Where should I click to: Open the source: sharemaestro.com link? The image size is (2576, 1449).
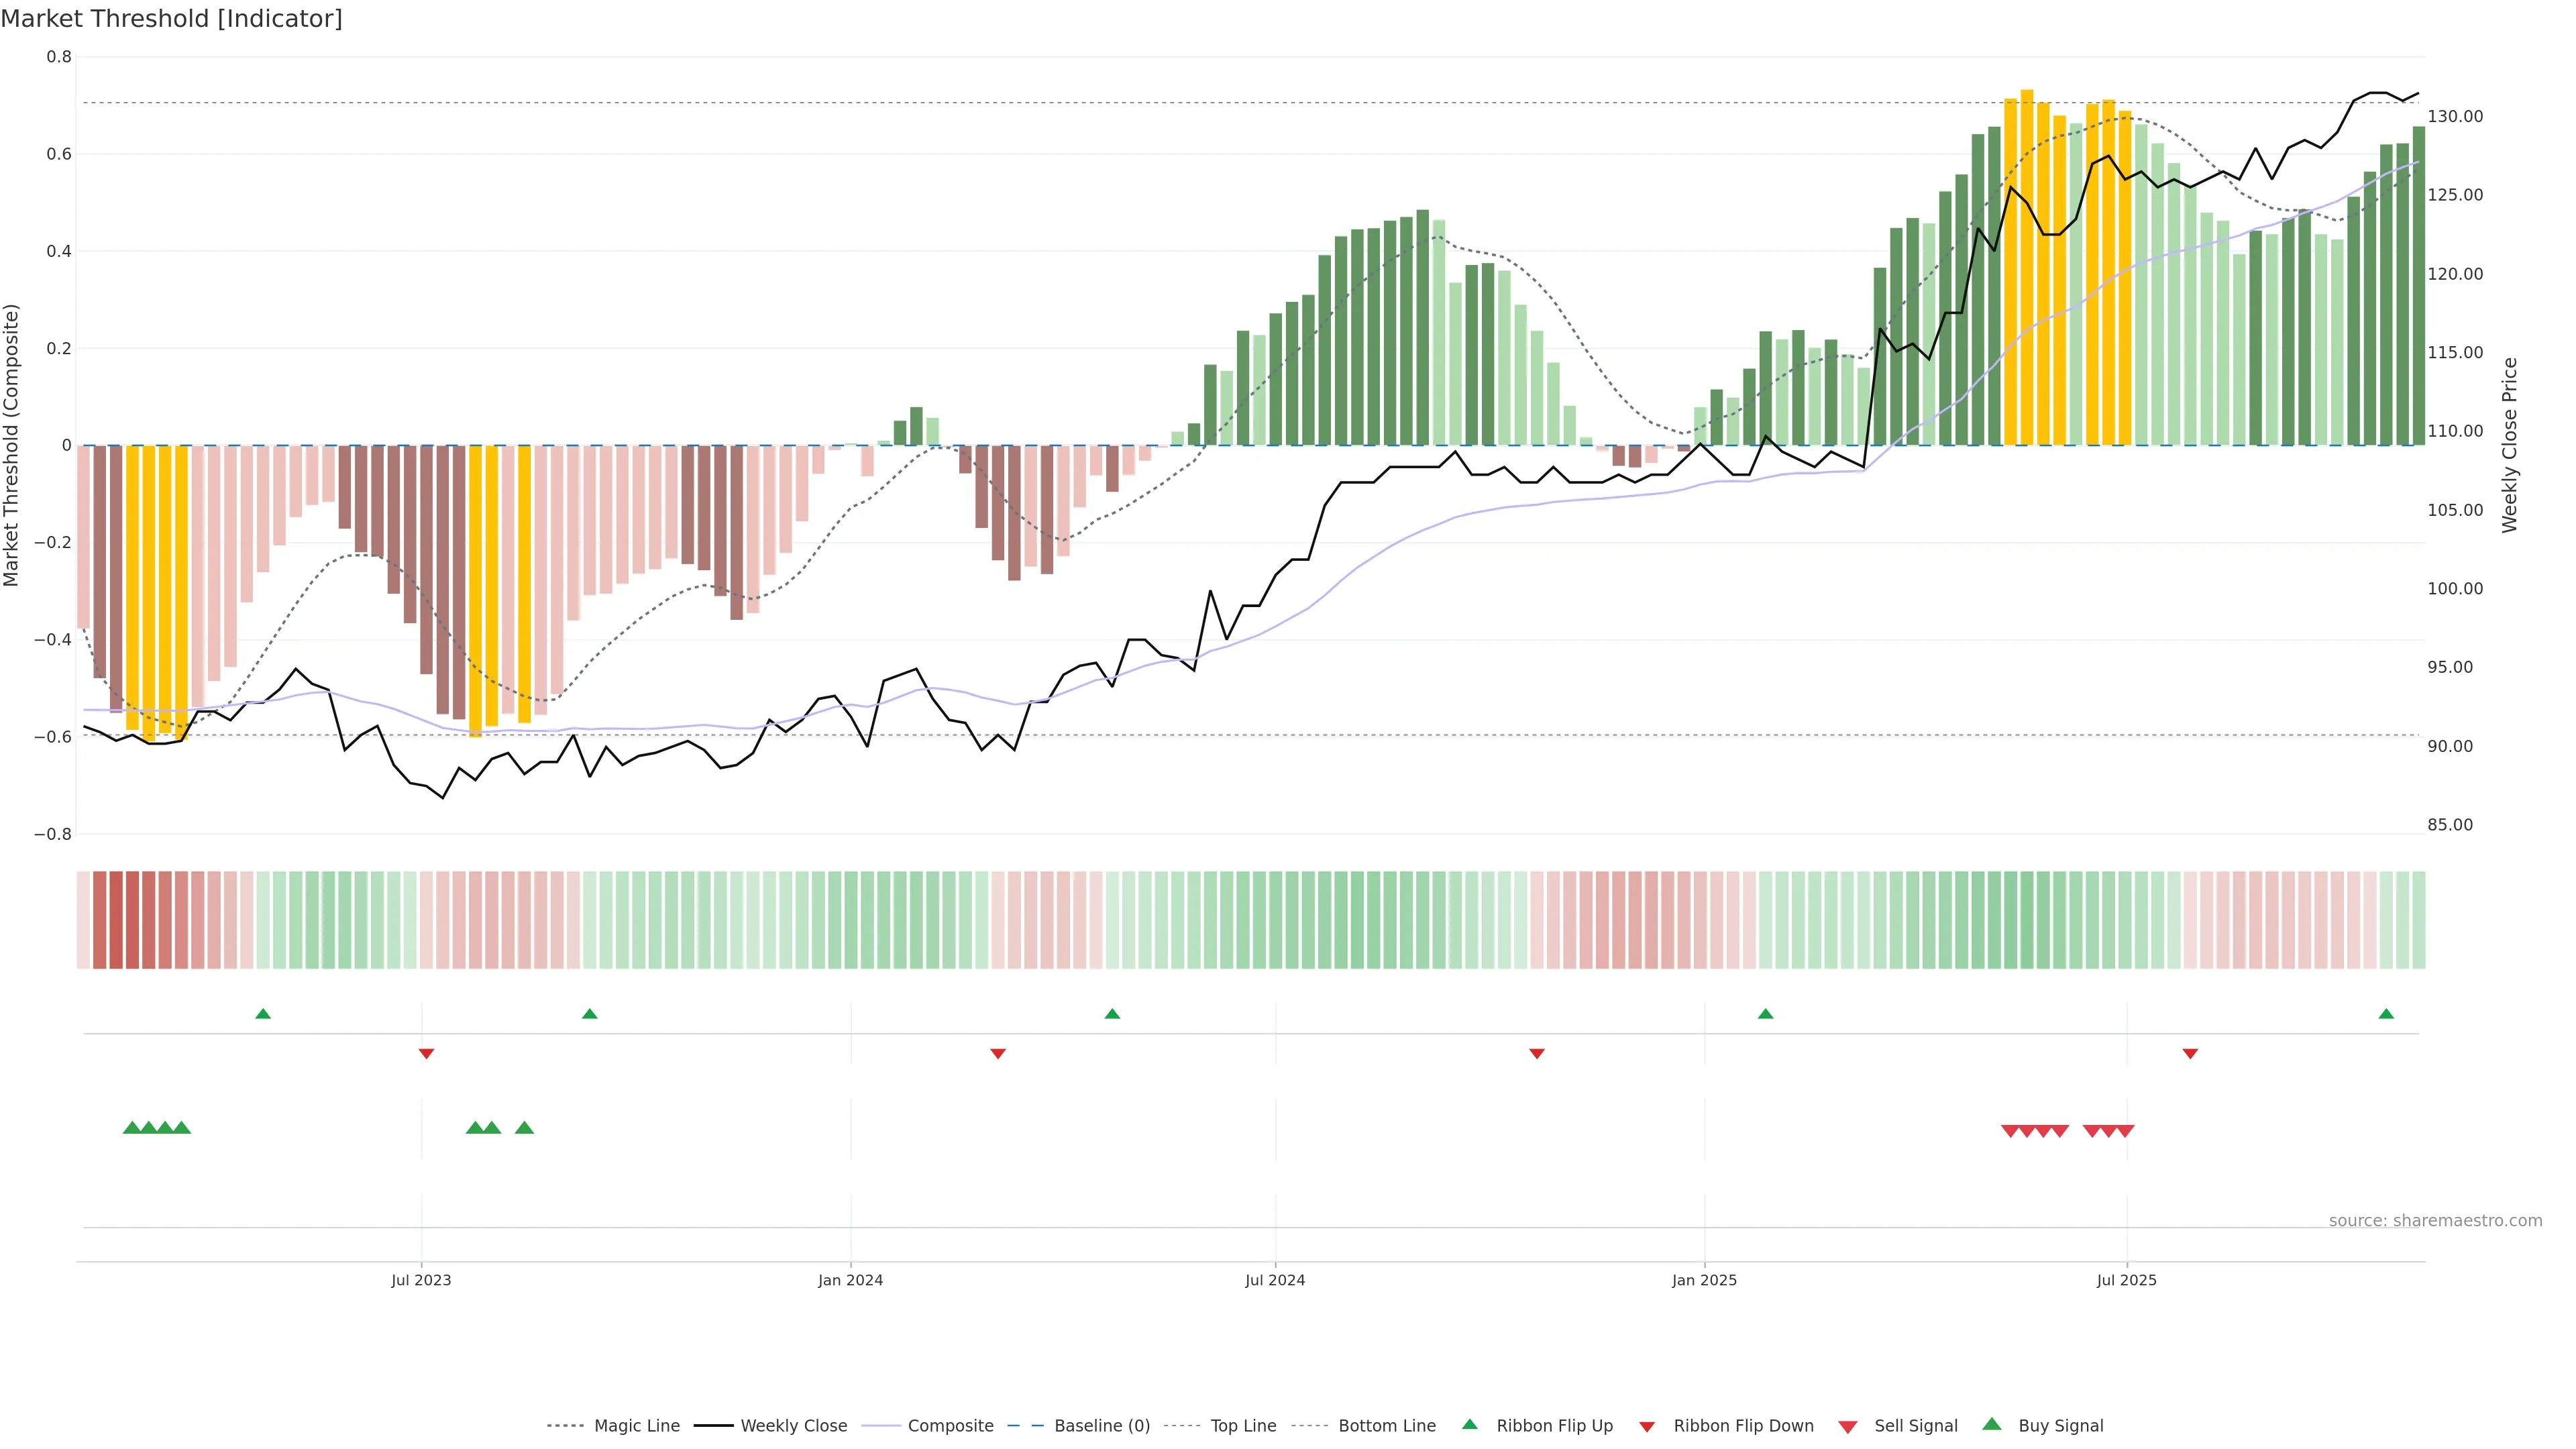[2435, 1221]
